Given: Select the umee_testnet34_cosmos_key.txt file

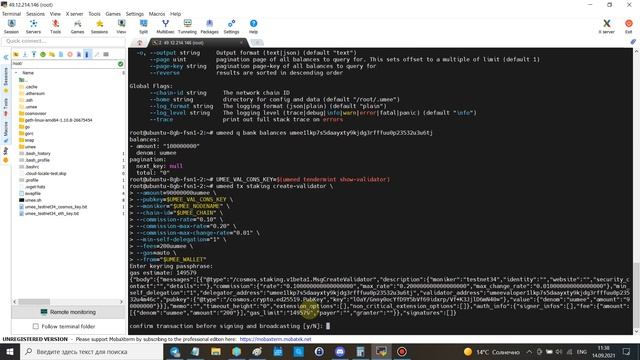Looking at the screenshot, I should tap(53, 207).
